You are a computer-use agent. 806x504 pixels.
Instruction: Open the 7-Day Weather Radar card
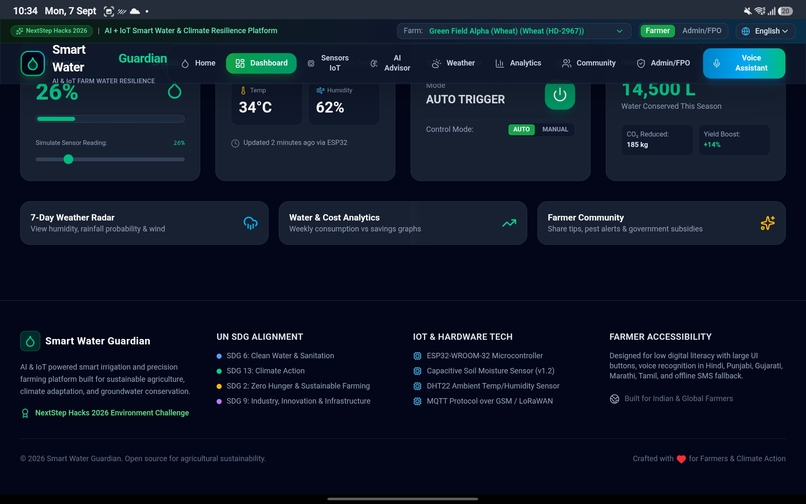point(144,223)
